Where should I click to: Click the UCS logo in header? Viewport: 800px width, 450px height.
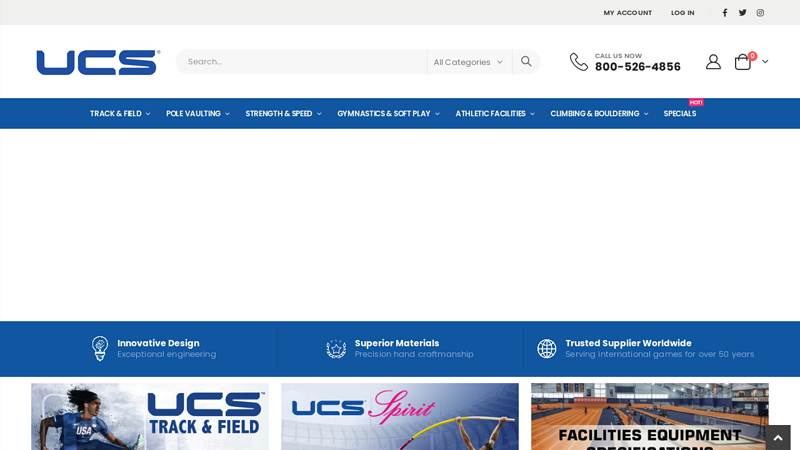[x=98, y=62]
